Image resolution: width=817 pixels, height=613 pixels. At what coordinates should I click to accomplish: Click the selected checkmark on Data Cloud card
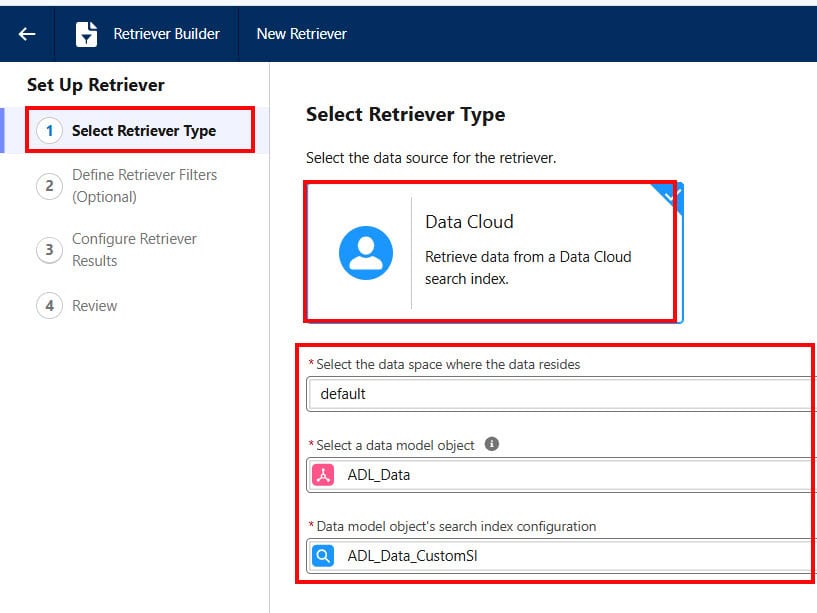click(x=671, y=195)
